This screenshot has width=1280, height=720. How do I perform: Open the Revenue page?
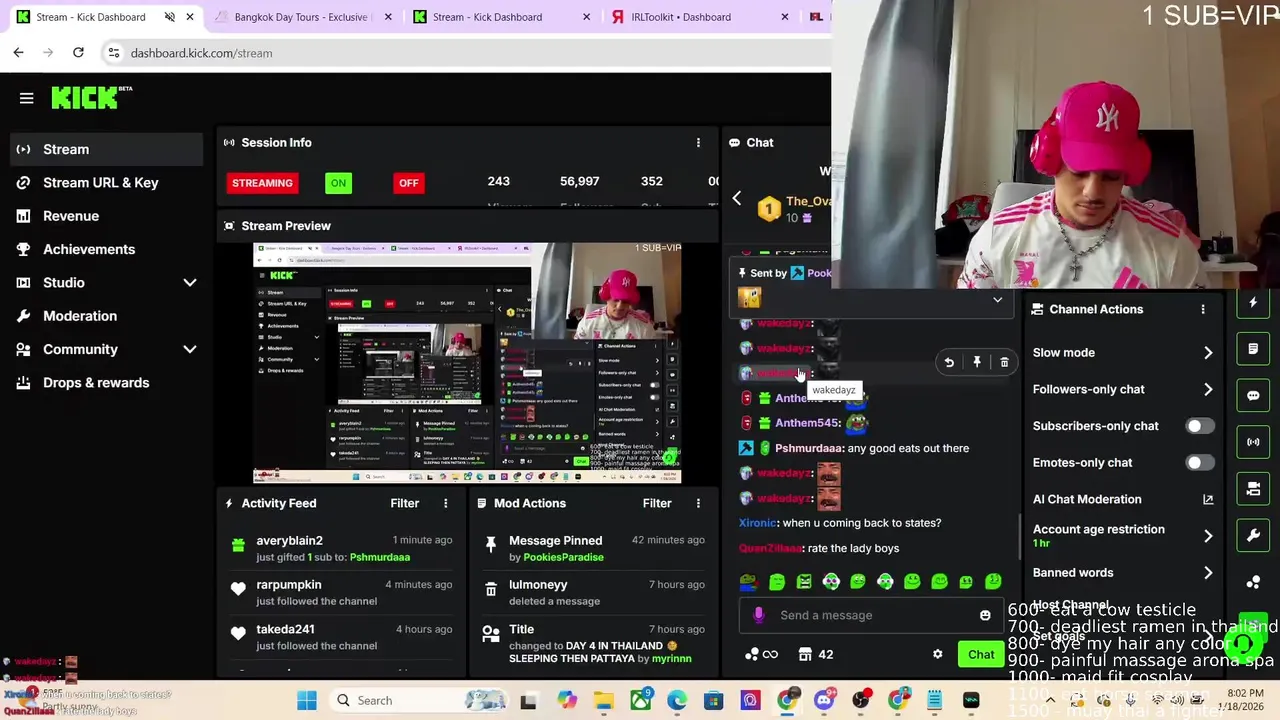tap(106, 216)
